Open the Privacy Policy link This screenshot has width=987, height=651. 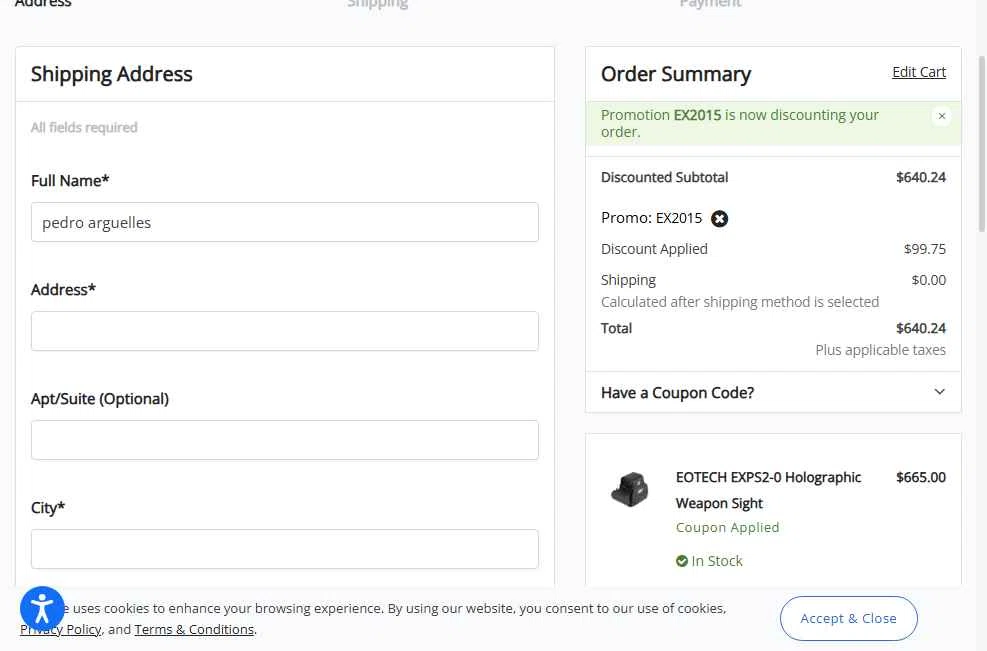[60, 629]
